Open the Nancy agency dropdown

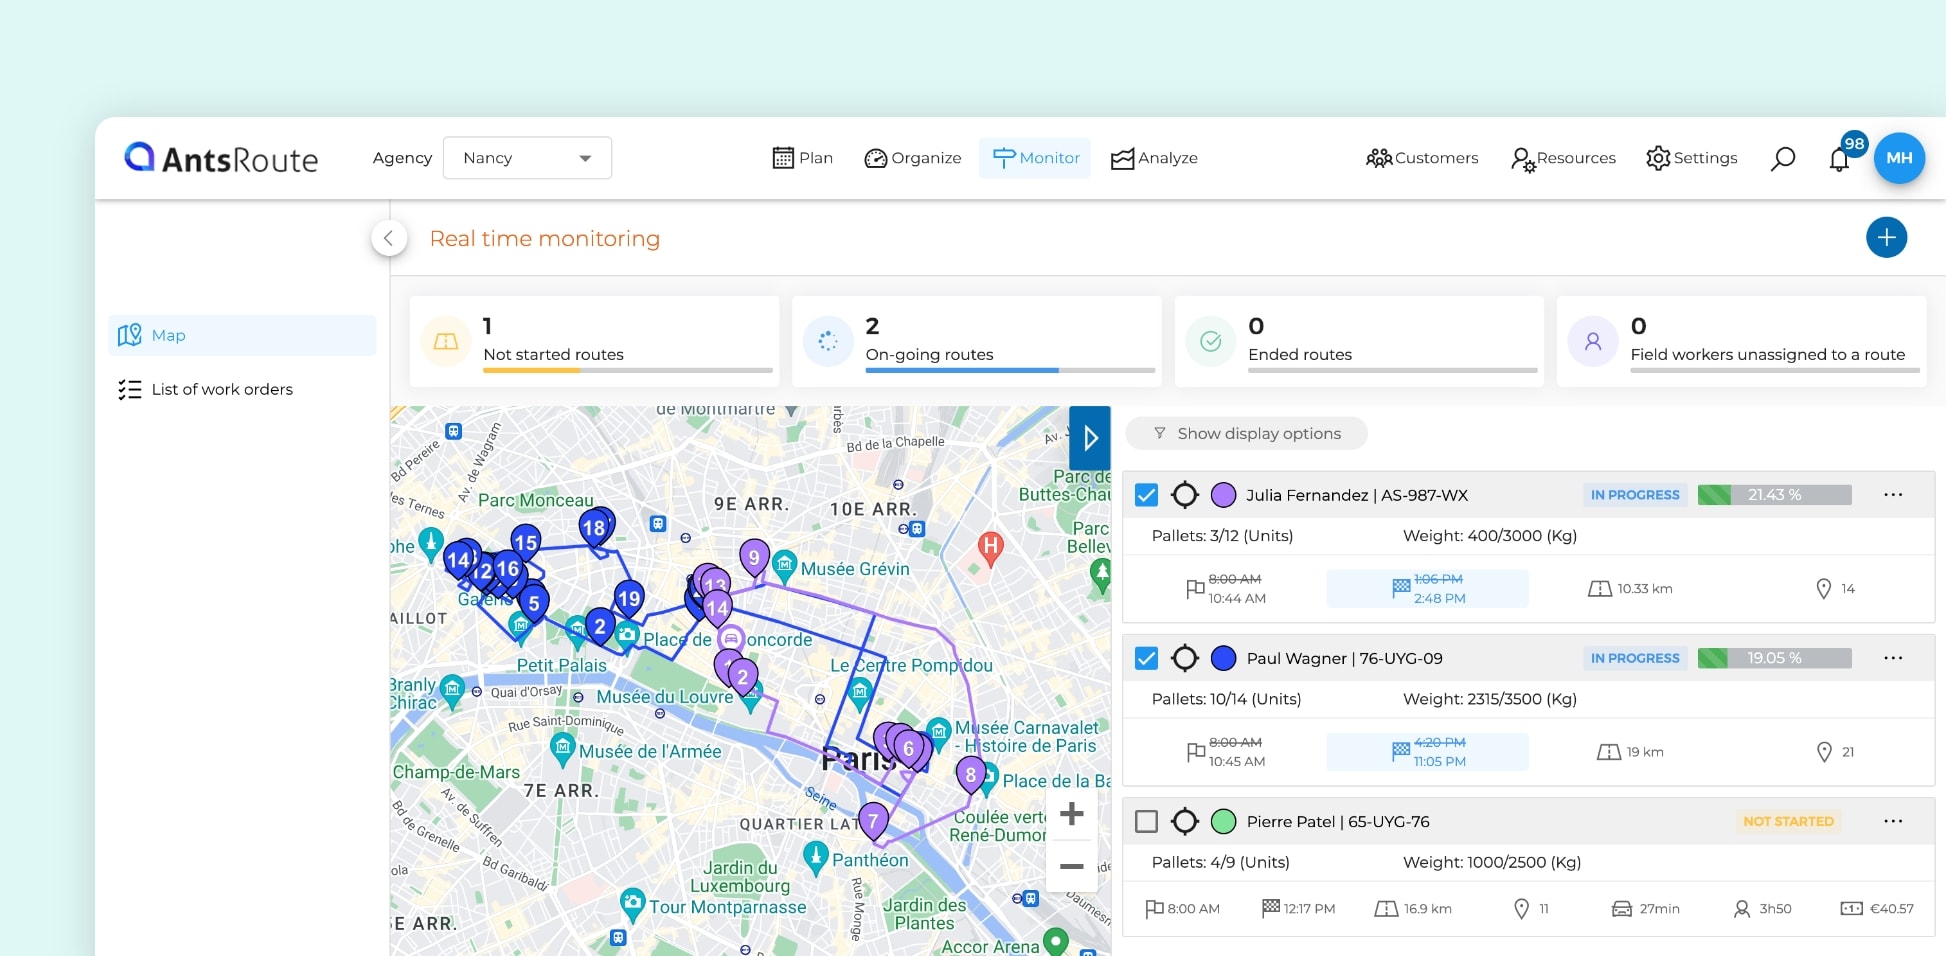[x=527, y=158]
